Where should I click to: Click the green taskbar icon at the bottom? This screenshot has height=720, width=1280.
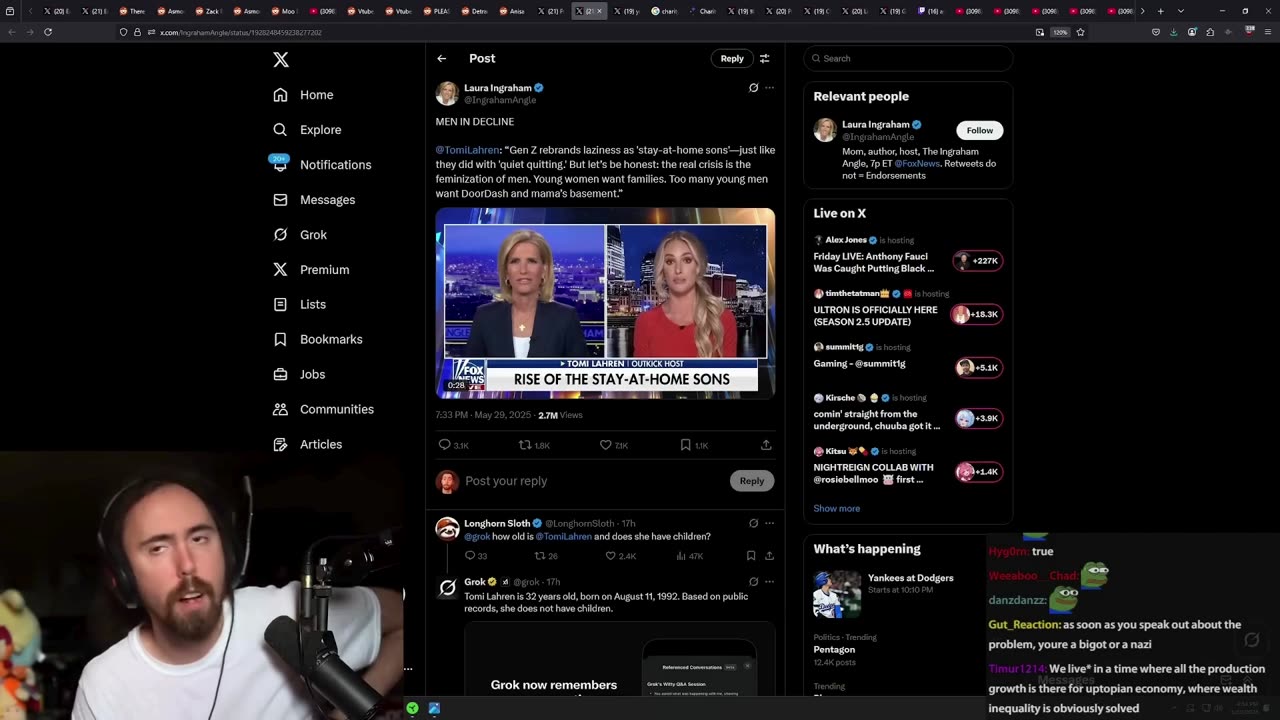point(412,708)
